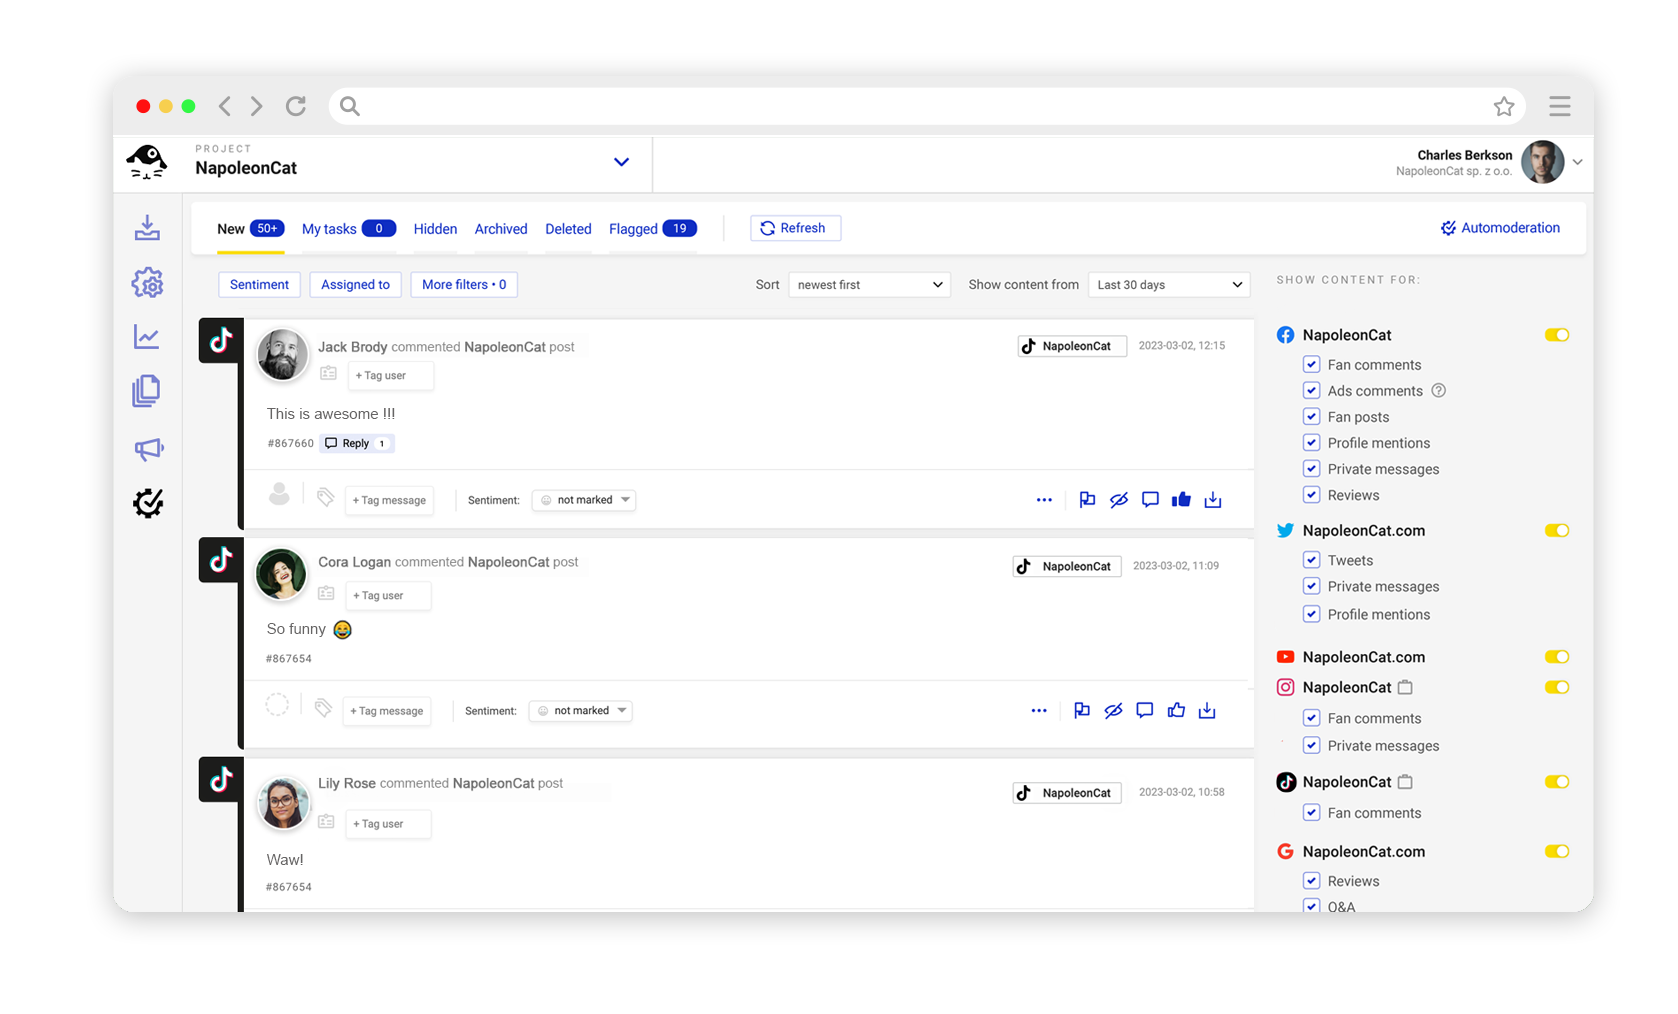Open the reports documents icon in sidebar
Viewport: 1678px width, 1014px height.
(147, 391)
